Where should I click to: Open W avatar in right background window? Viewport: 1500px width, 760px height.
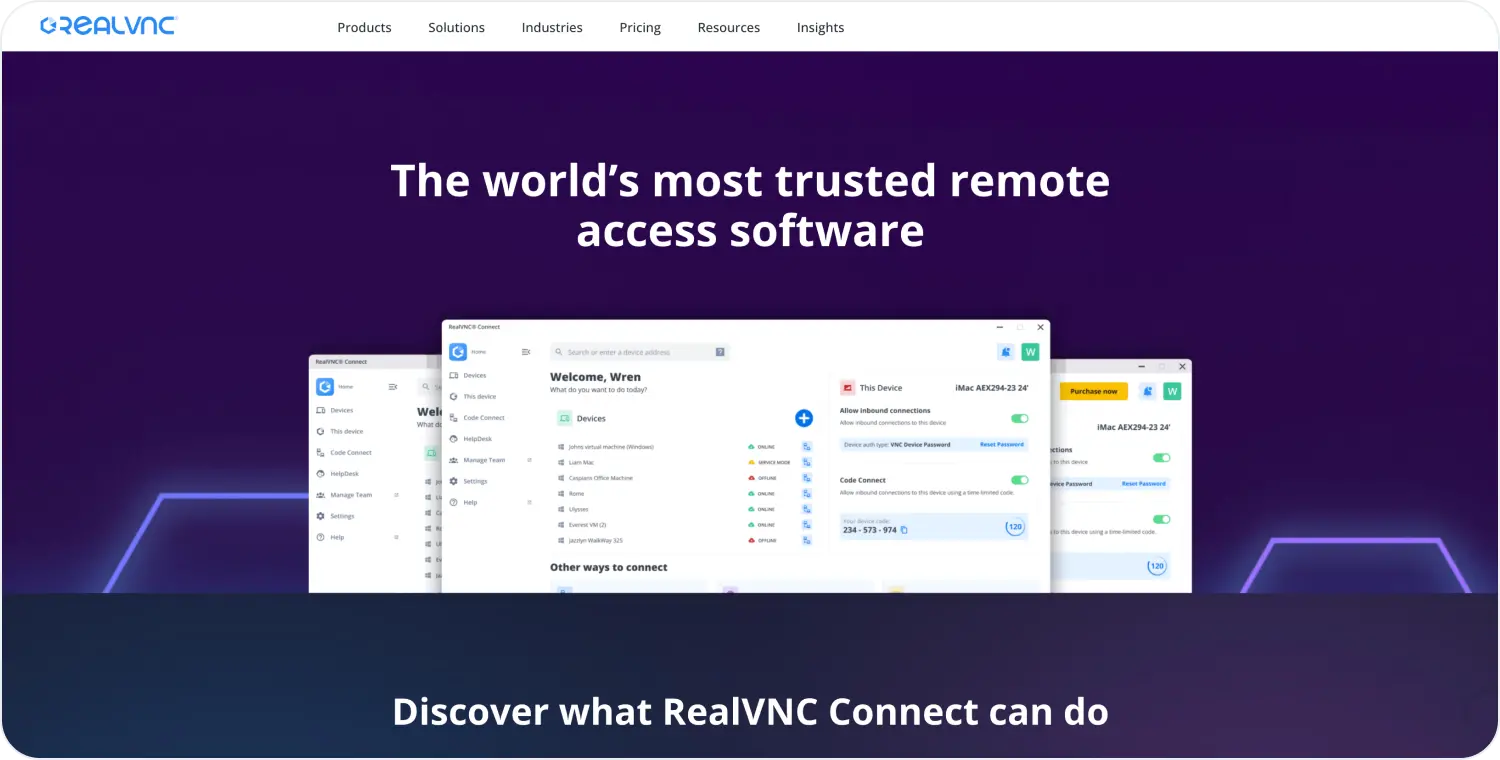pos(1172,391)
